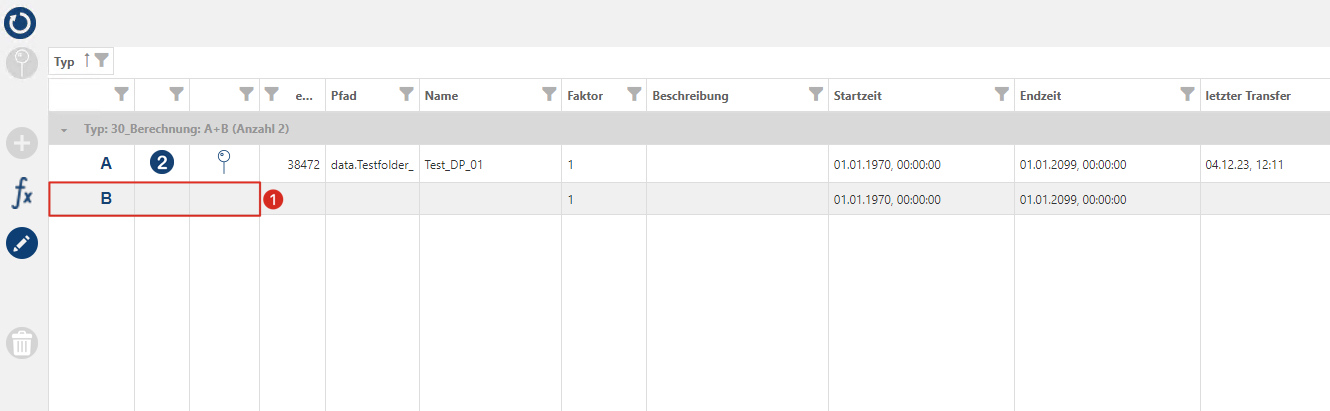
Task: Click the refresh circular arrow icon
Action: tap(22, 21)
